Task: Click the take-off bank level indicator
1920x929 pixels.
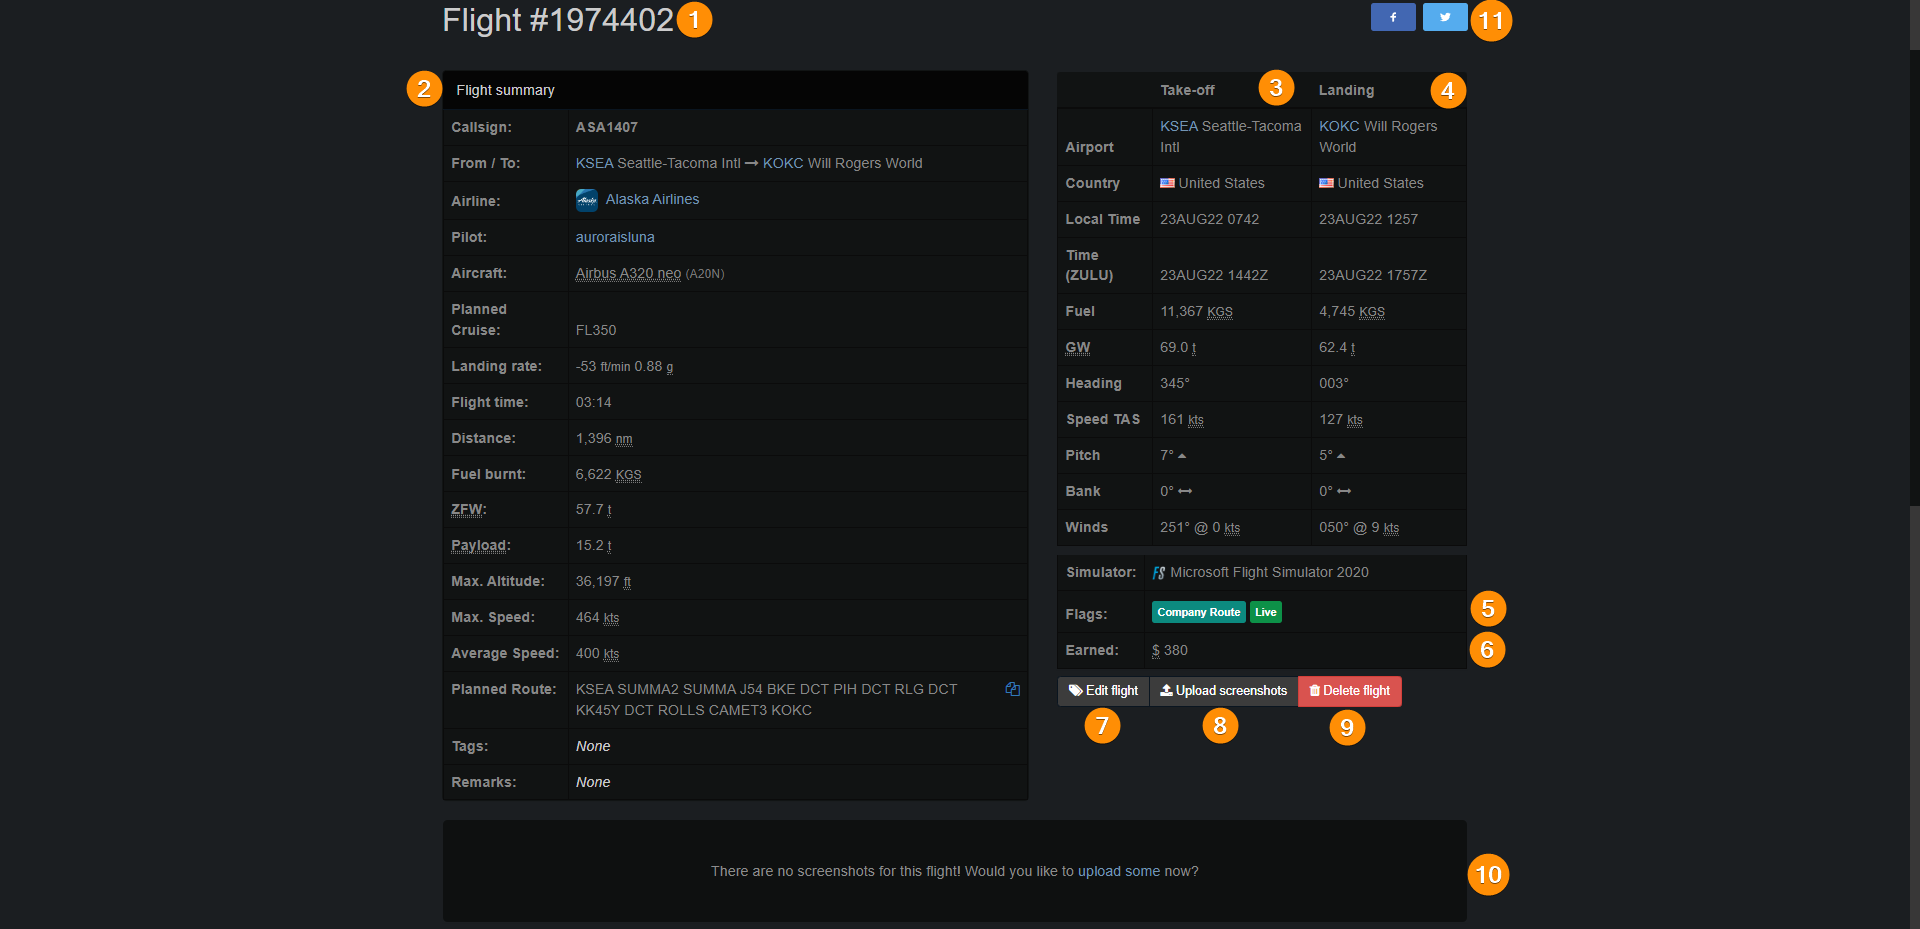Action: coord(1185,492)
